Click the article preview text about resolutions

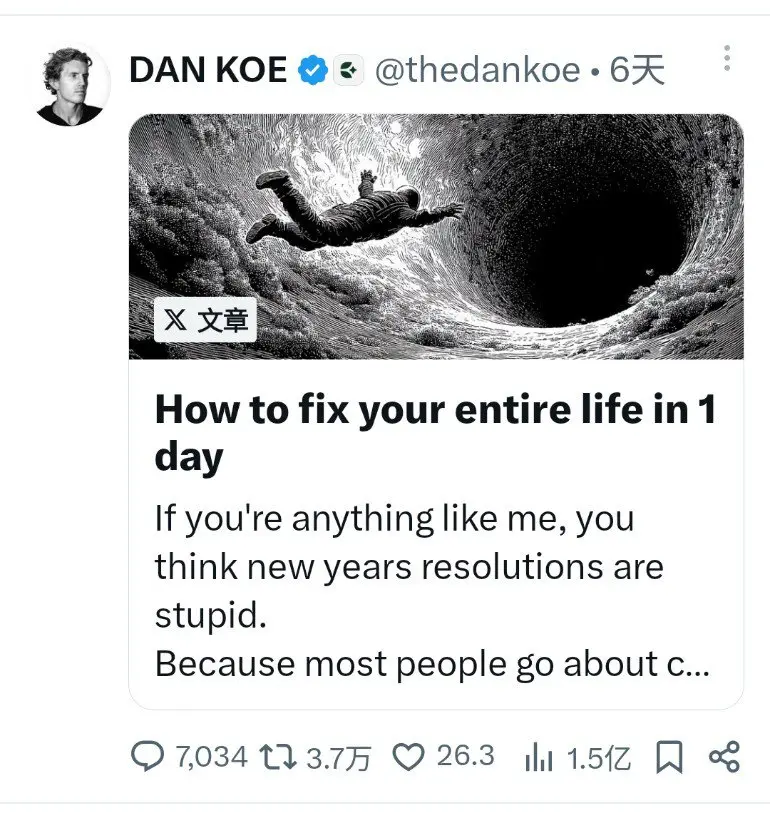pos(432,591)
